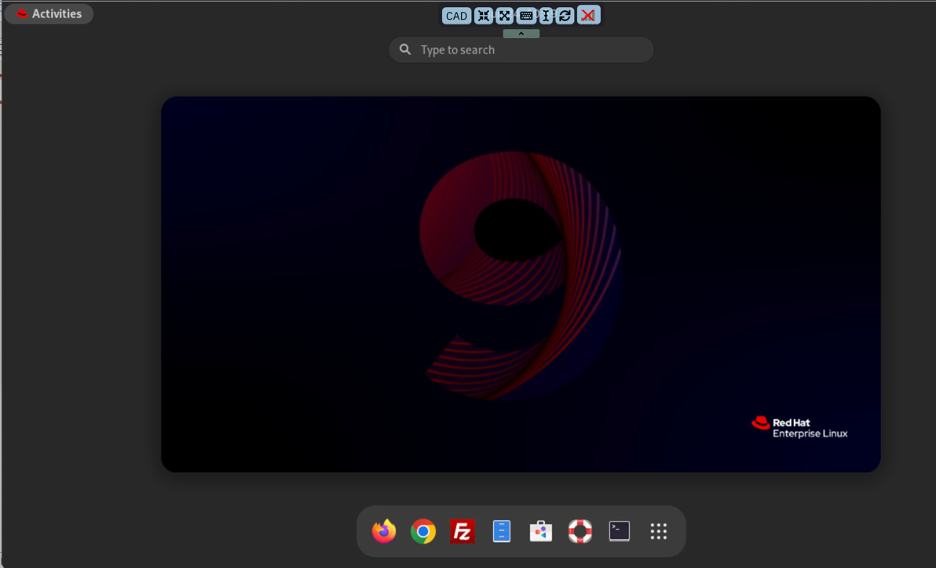
Task: Launch the Software store app
Action: click(x=541, y=531)
